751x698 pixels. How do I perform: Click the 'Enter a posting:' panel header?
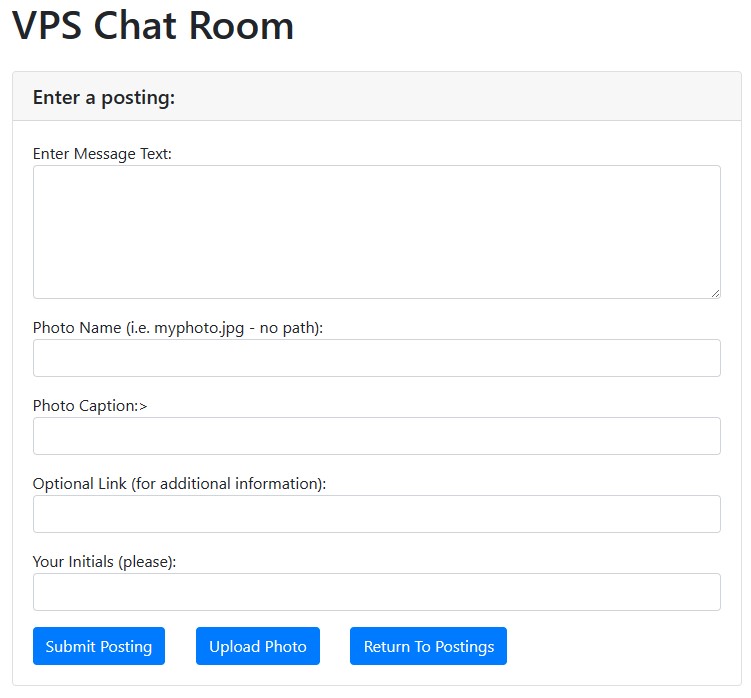point(104,97)
